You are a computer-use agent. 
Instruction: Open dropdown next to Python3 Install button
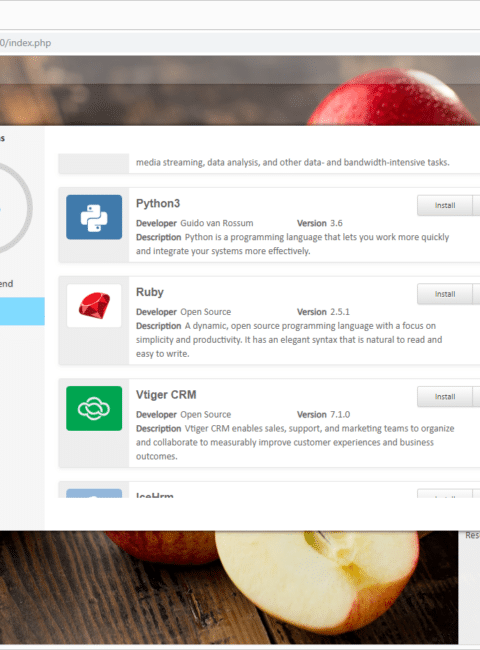click(476, 206)
